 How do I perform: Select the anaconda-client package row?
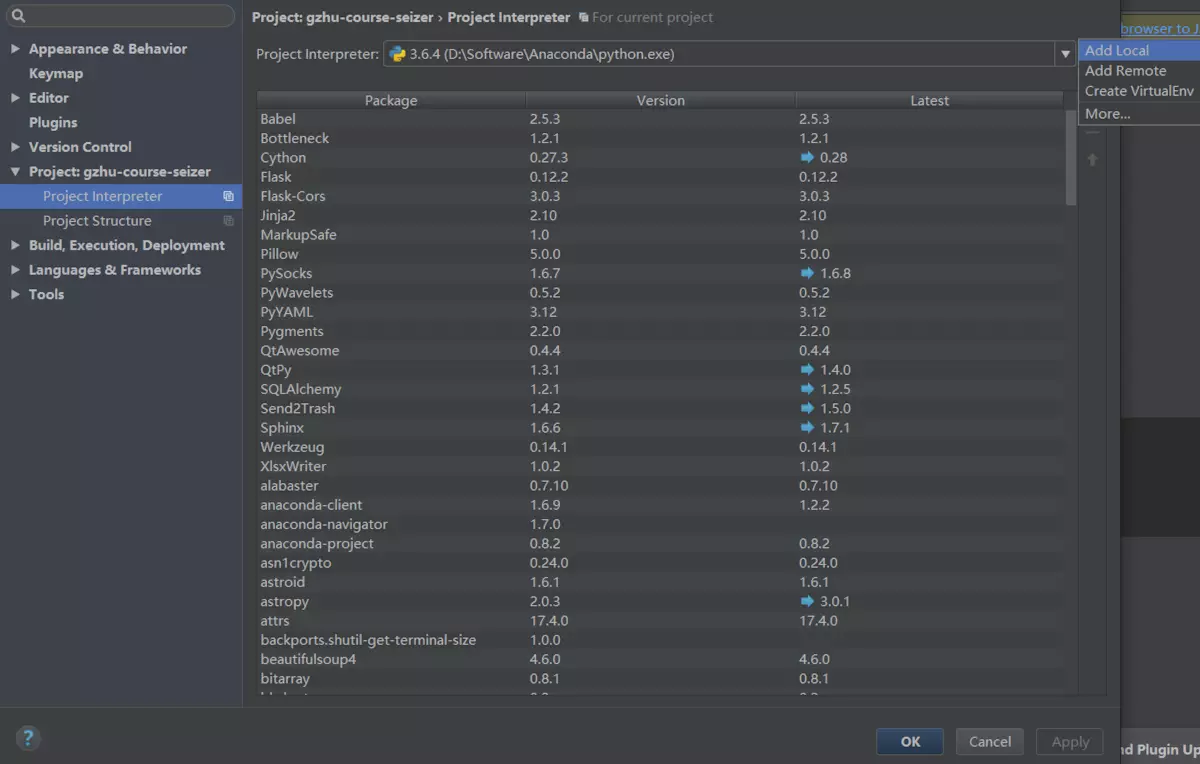coord(661,505)
